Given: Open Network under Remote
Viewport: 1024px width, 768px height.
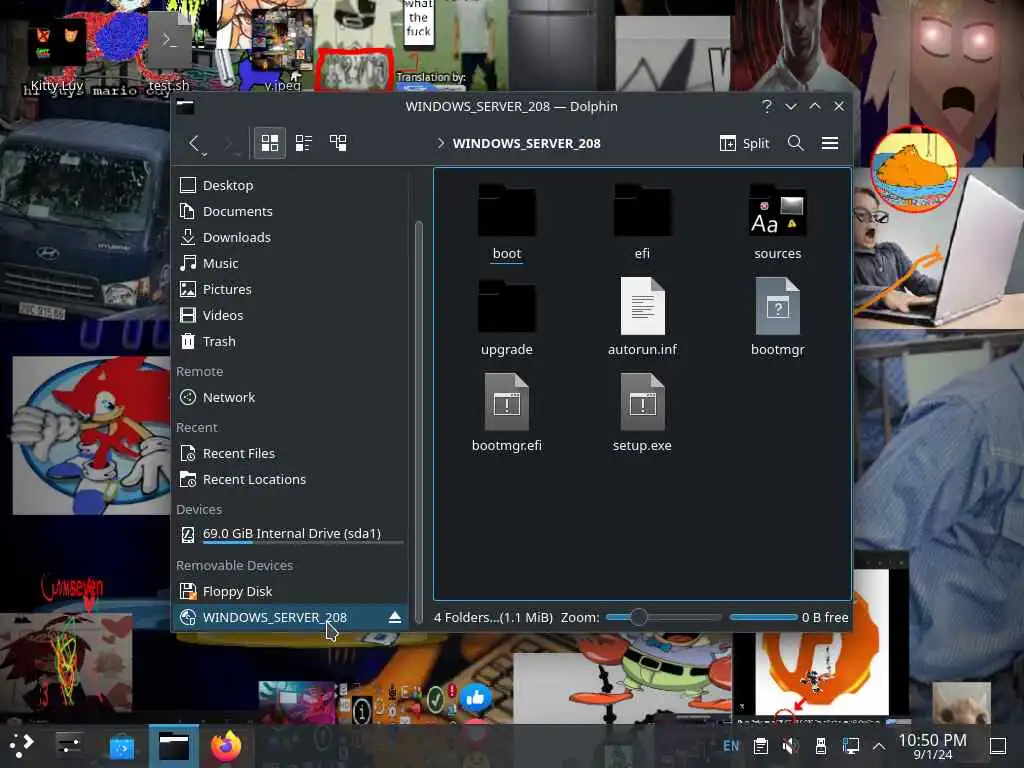Looking at the screenshot, I should point(291,398).
